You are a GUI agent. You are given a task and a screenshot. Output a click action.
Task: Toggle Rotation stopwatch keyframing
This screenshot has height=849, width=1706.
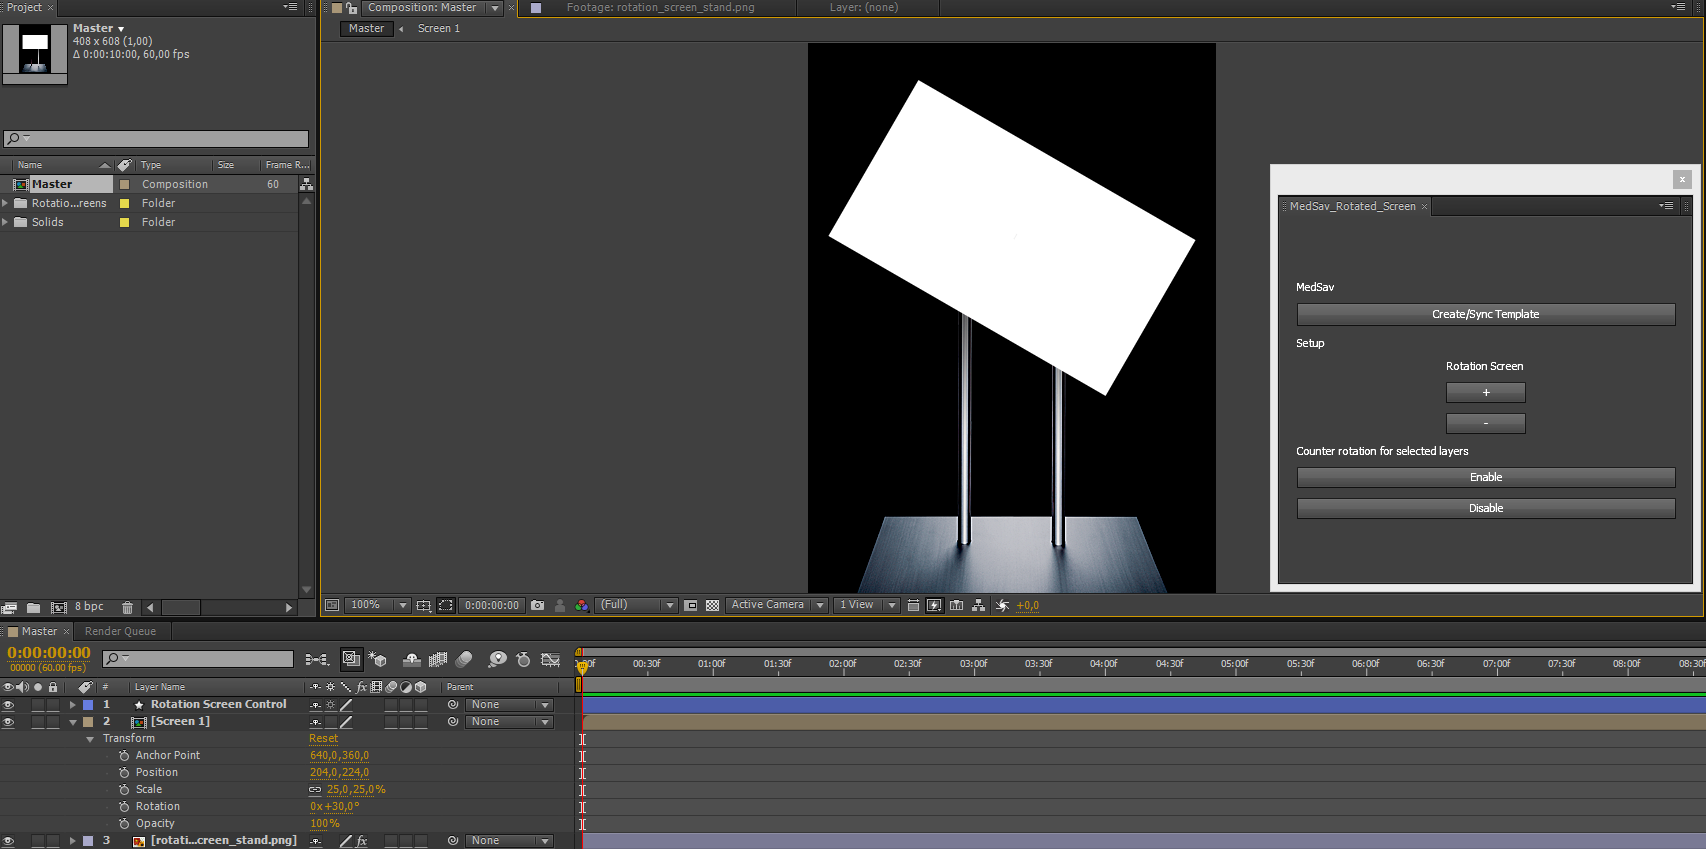tap(124, 807)
